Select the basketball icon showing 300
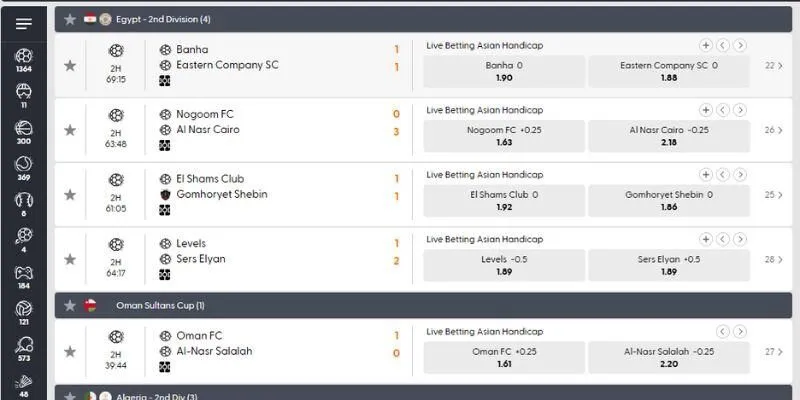 pyautogui.click(x=24, y=130)
